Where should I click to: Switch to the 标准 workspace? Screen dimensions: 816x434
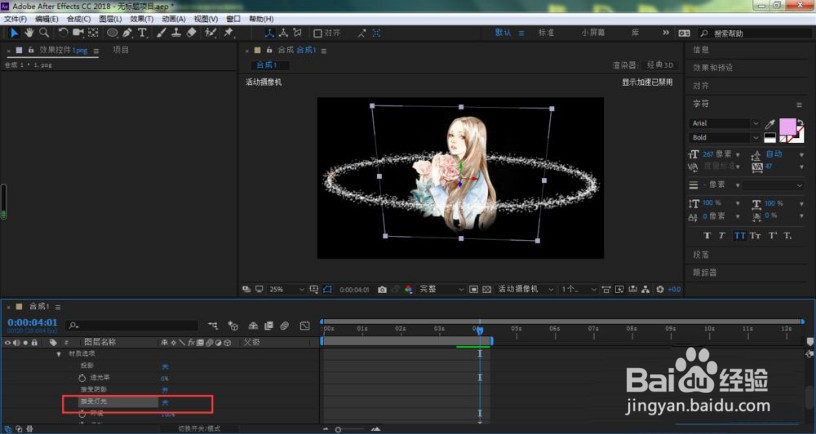coord(546,32)
